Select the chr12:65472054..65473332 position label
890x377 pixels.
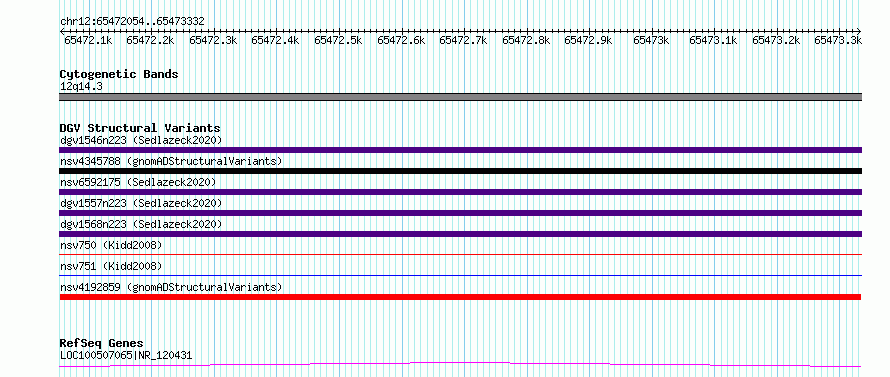point(132,22)
